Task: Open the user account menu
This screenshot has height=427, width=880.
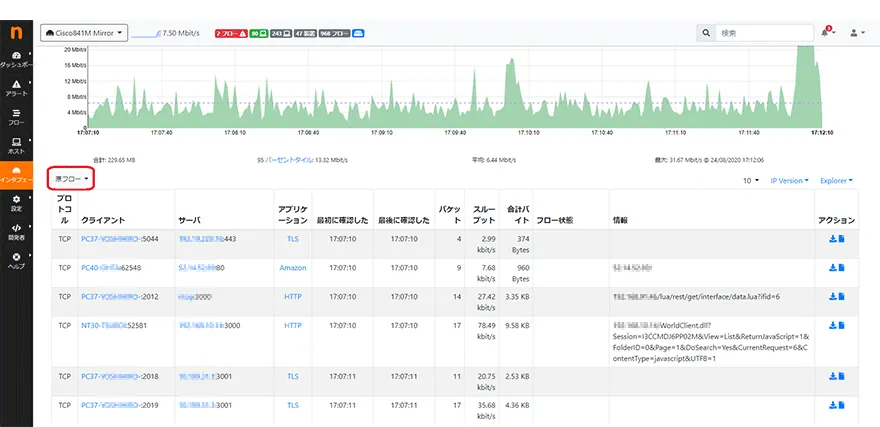Action: [x=856, y=33]
